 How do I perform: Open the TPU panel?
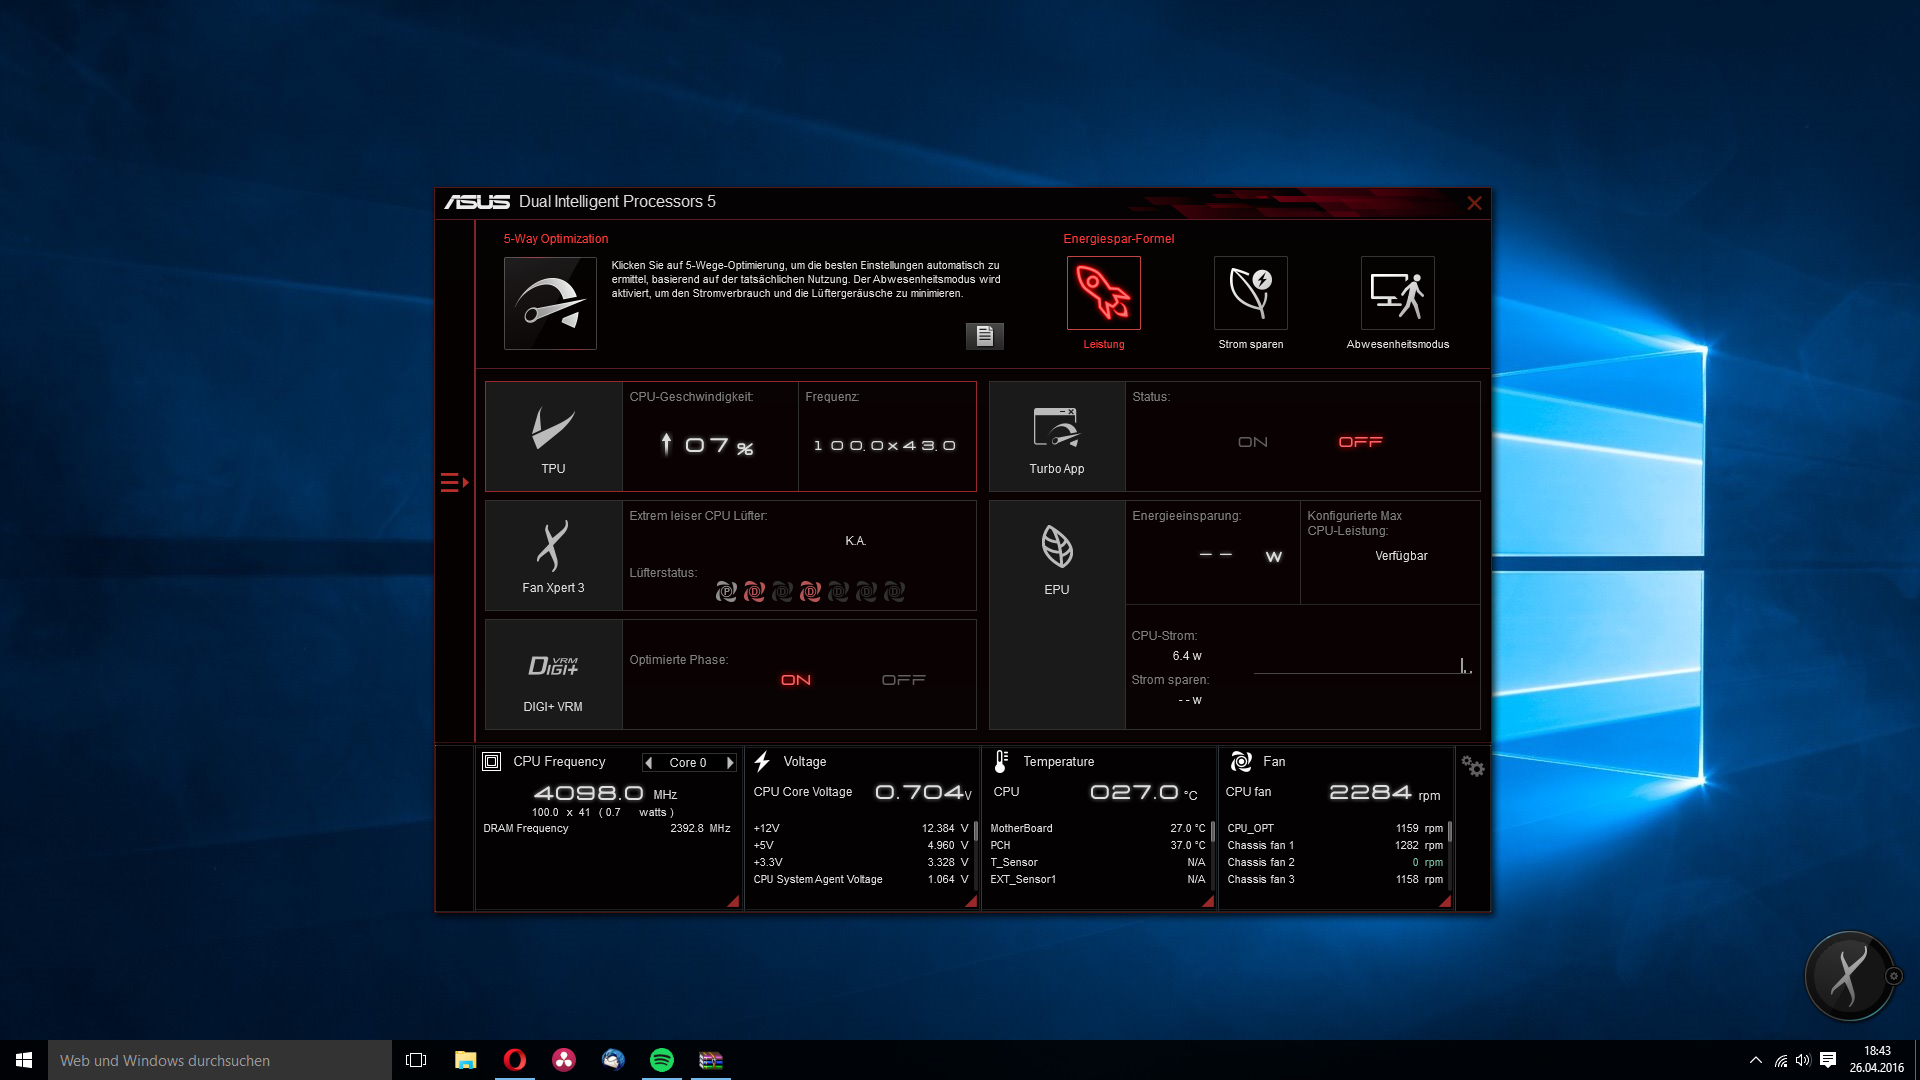553,437
